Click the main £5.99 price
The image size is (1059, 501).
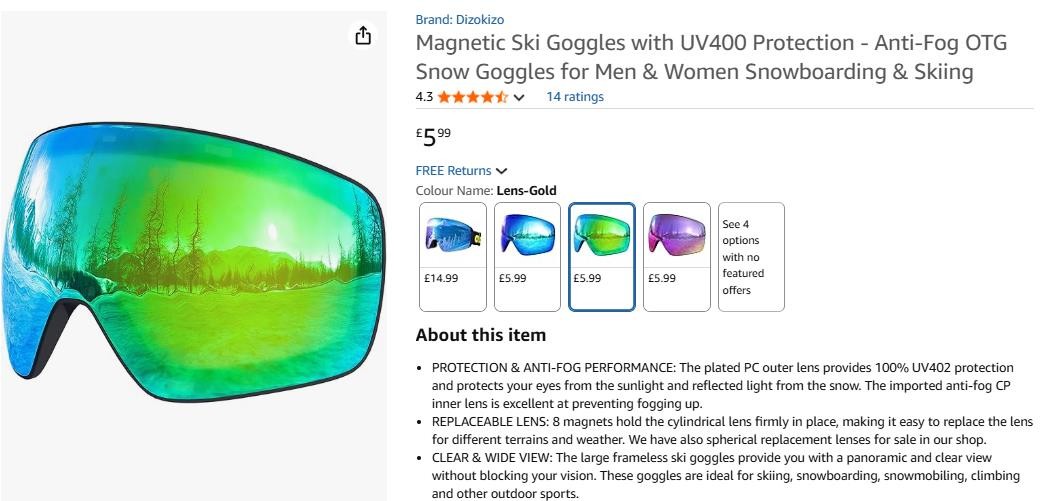click(x=433, y=136)
